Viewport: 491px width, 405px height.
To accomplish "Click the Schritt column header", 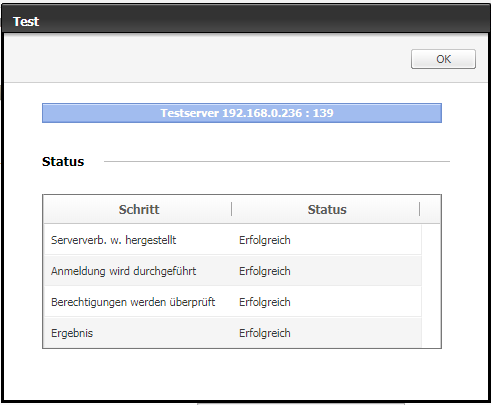I will 138,209.
